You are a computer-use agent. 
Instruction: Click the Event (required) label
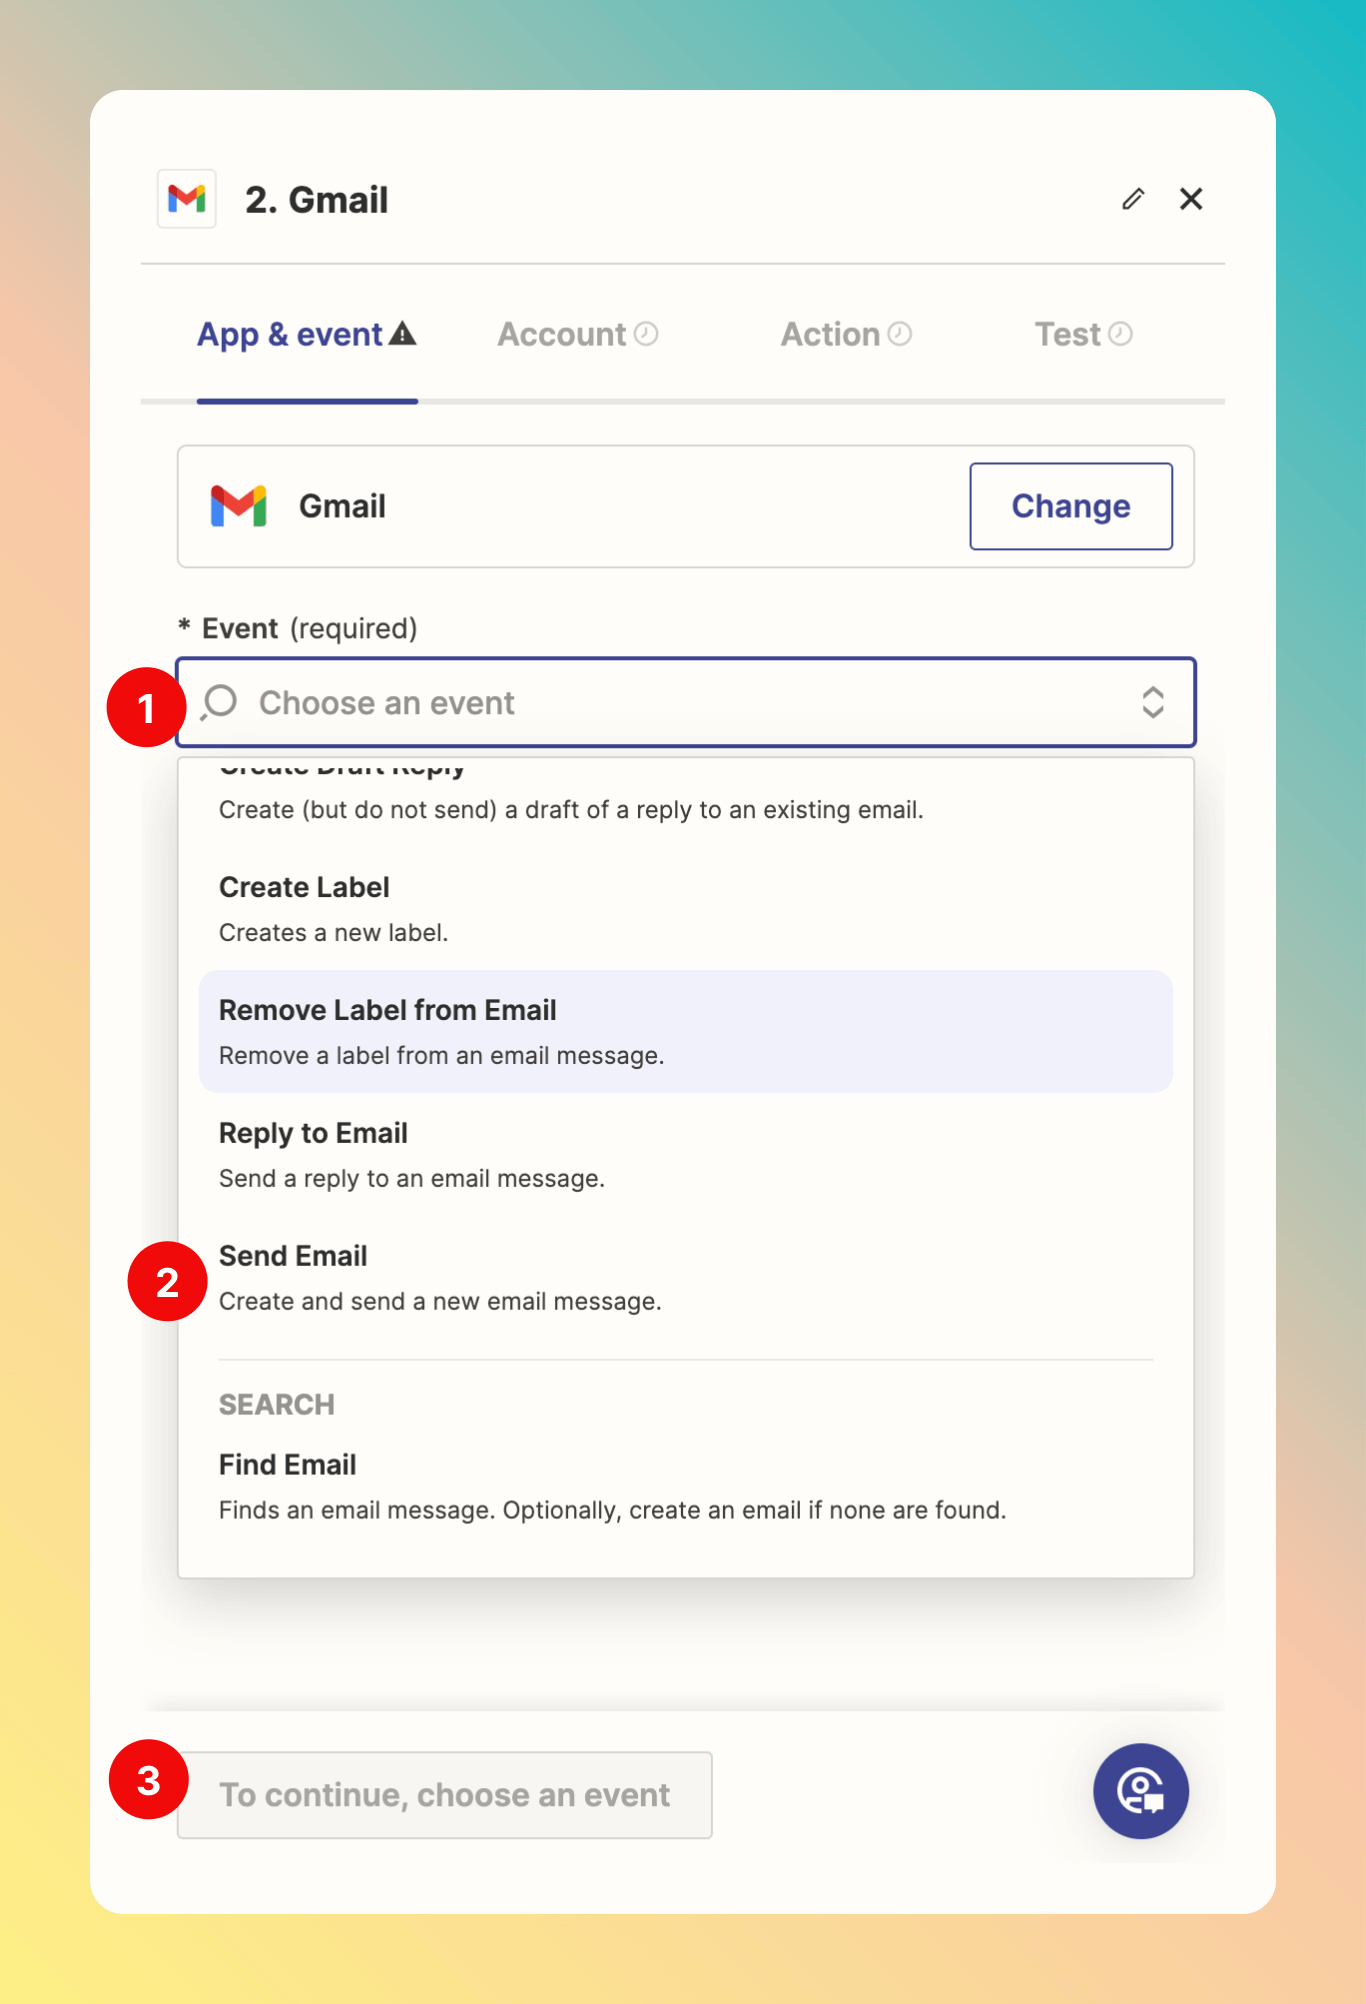tap(298, 628)
